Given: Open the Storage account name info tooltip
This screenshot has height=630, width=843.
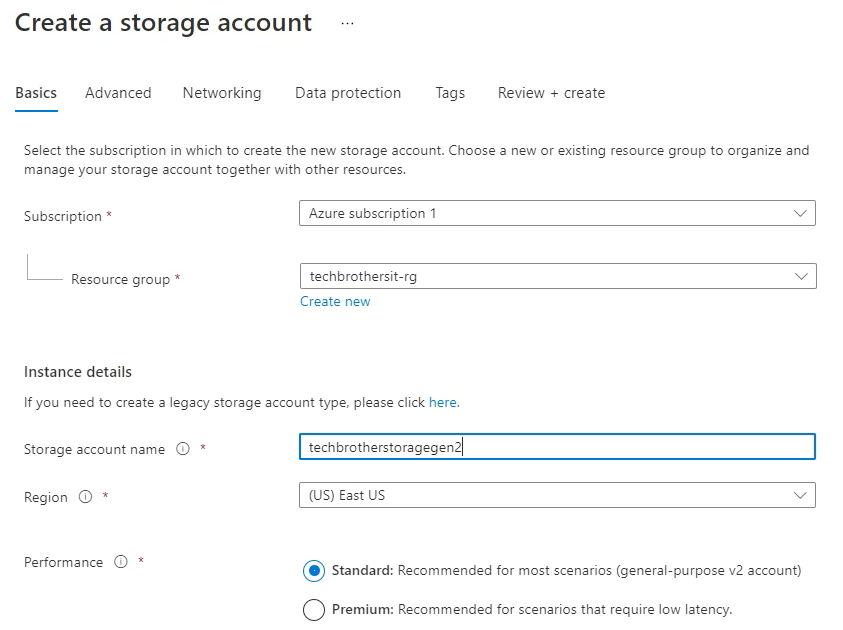Looking at the screenshot, I should tap(180, 449).
